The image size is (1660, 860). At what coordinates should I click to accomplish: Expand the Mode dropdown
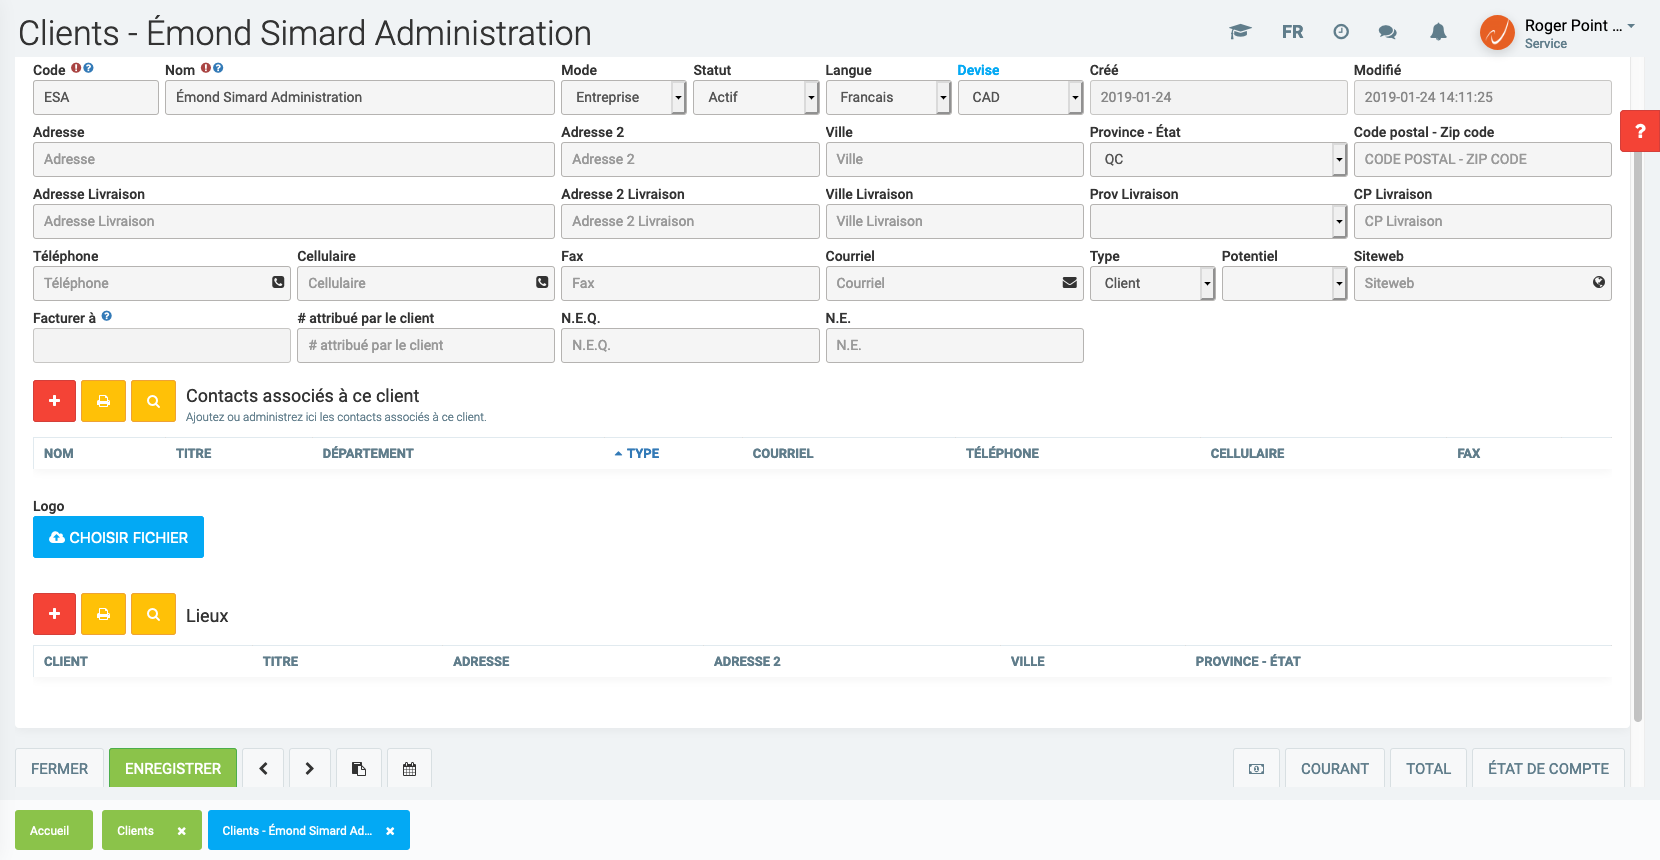click(623, 97)
